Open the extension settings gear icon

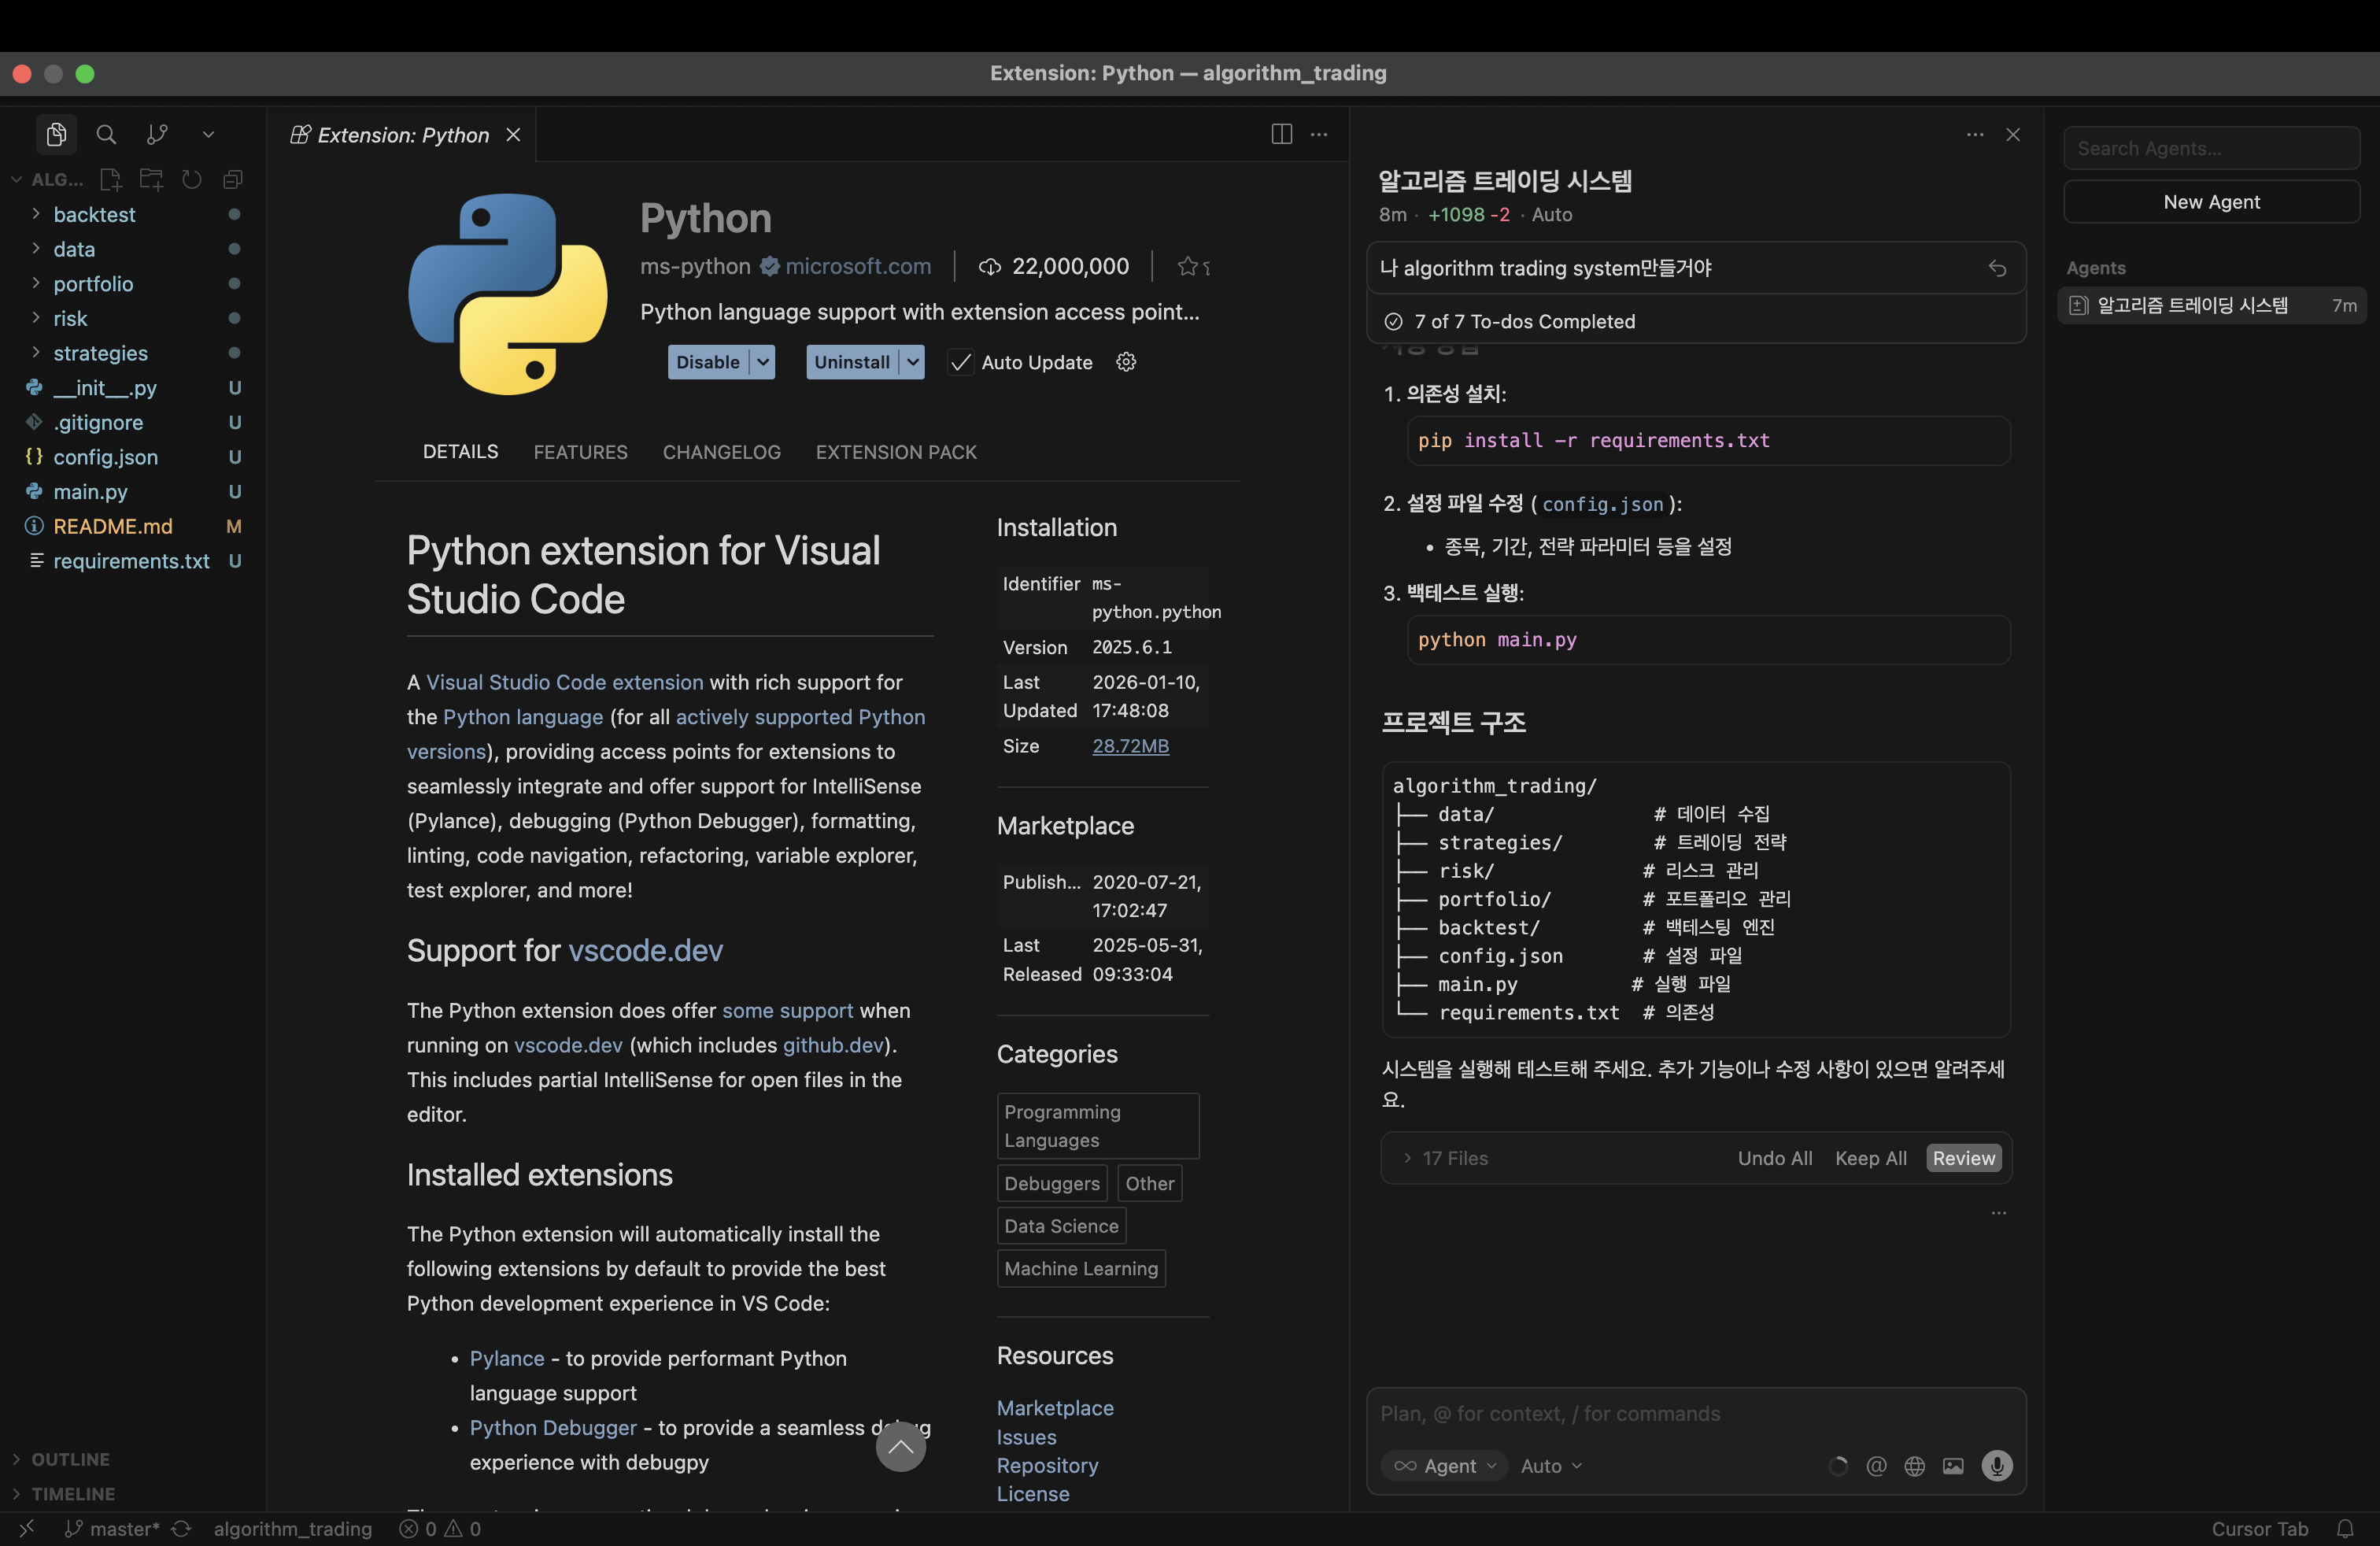click(x=1126, y=362)
